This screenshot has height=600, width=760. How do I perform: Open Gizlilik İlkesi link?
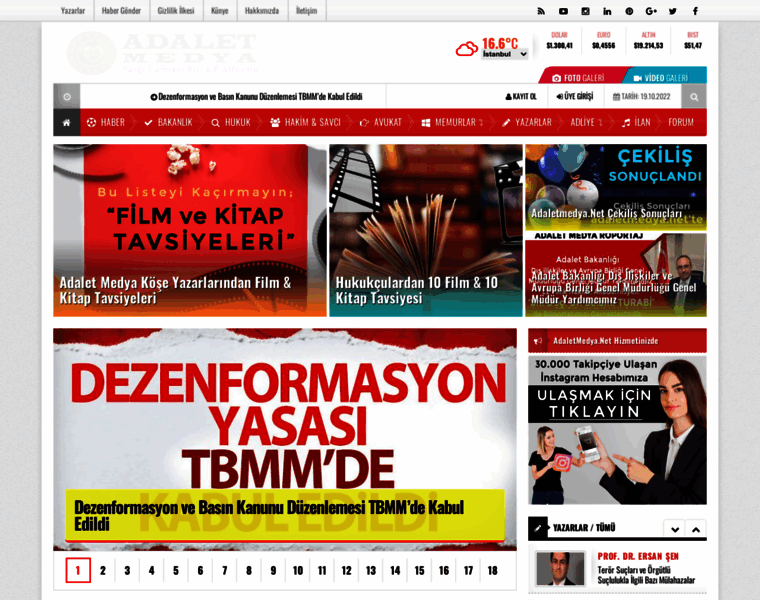[176, 11]
